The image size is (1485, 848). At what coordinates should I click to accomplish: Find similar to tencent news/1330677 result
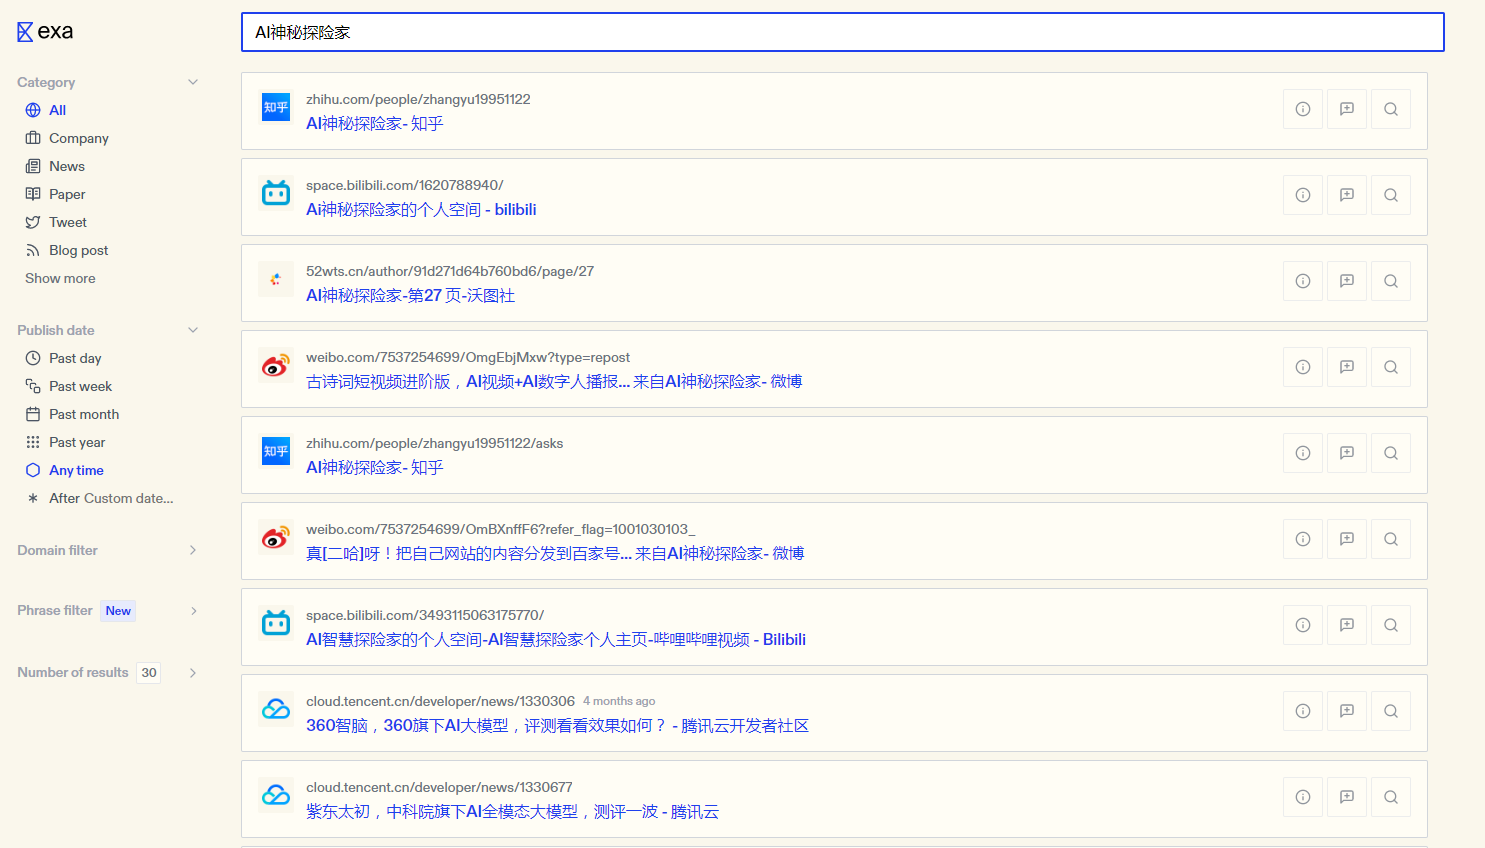(x=1391, y=797)
